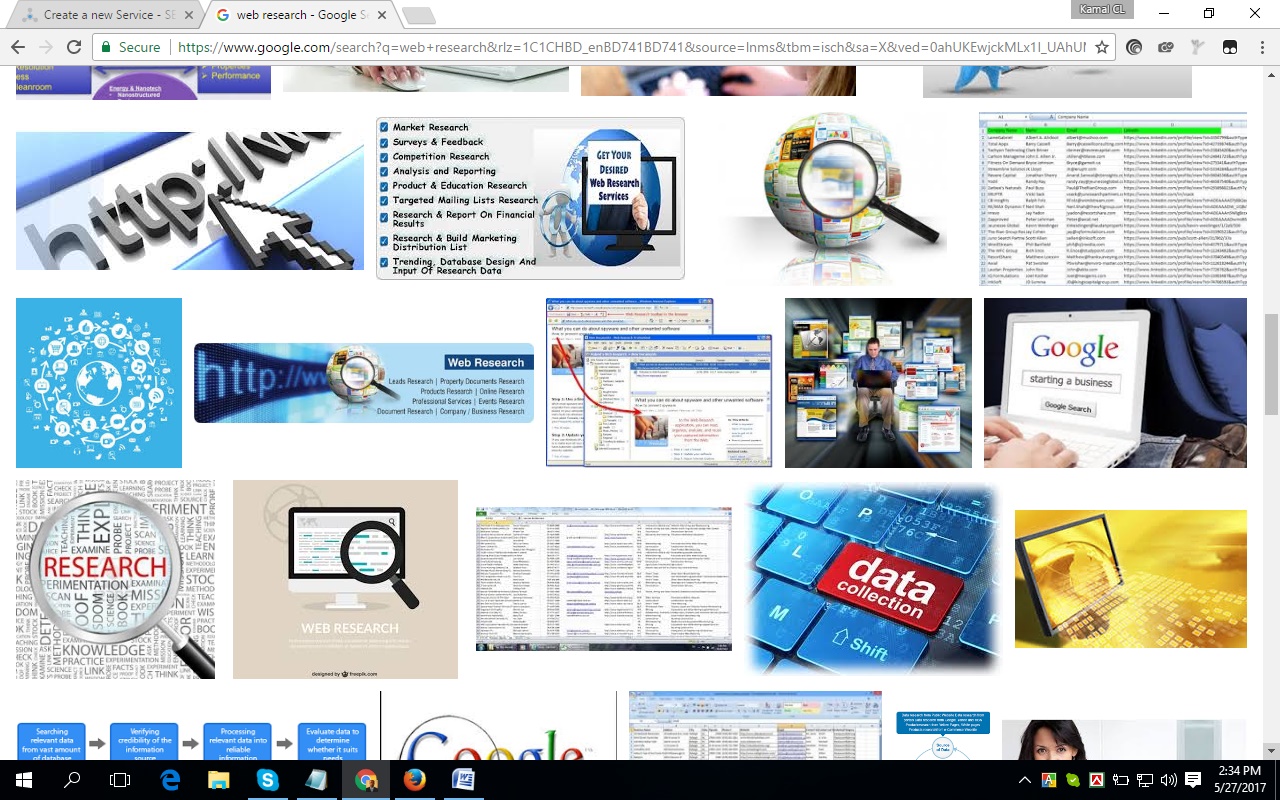
Task: Open the black square two-dots extension
Action: tap(1230, 47)
